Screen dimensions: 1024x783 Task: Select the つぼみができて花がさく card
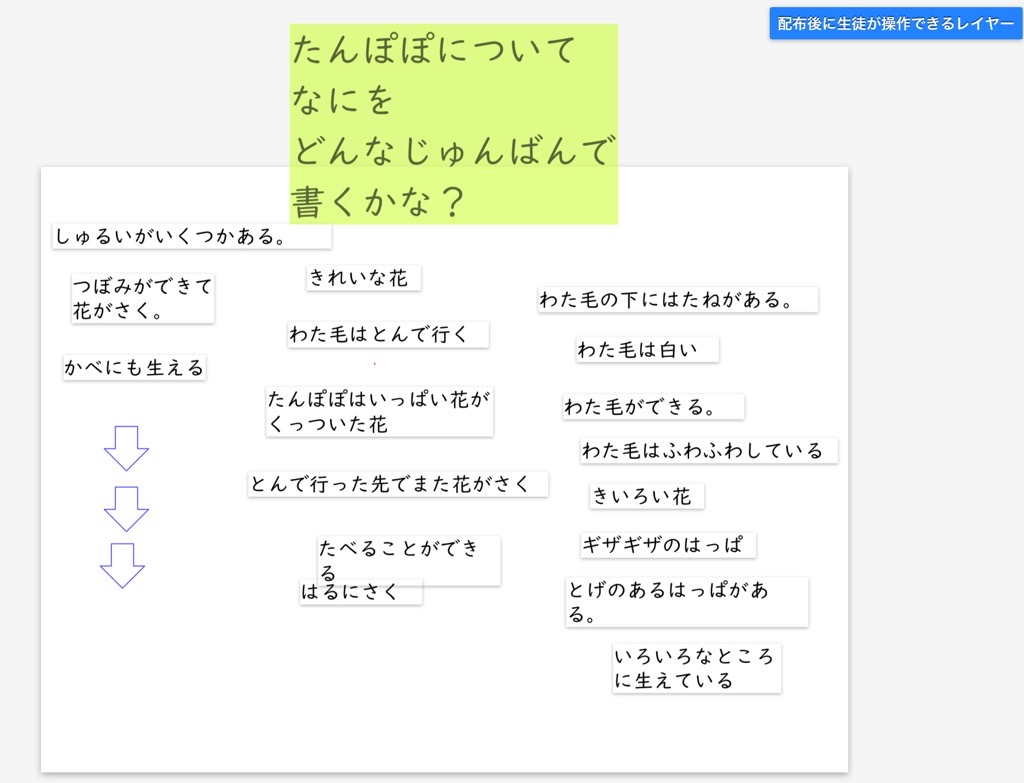pos(142,299)
